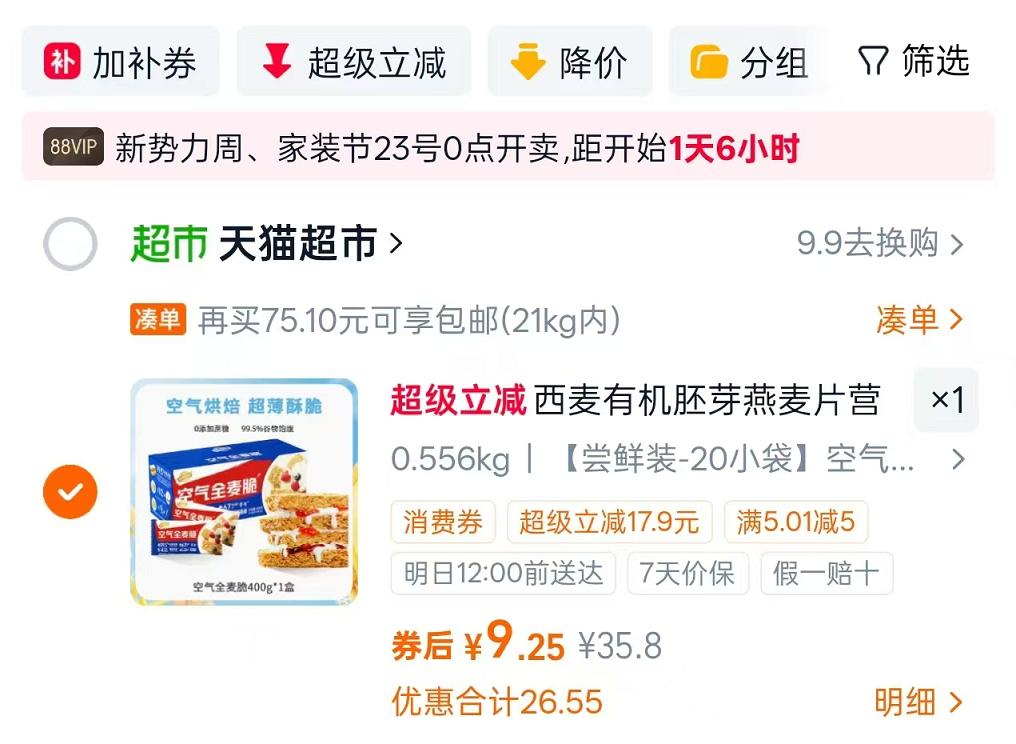Uncheck the 西麦燕麦片 item checkbox
Image resolution: width=1016 pixels, height=744 pixels.
(x=70, y=491)
